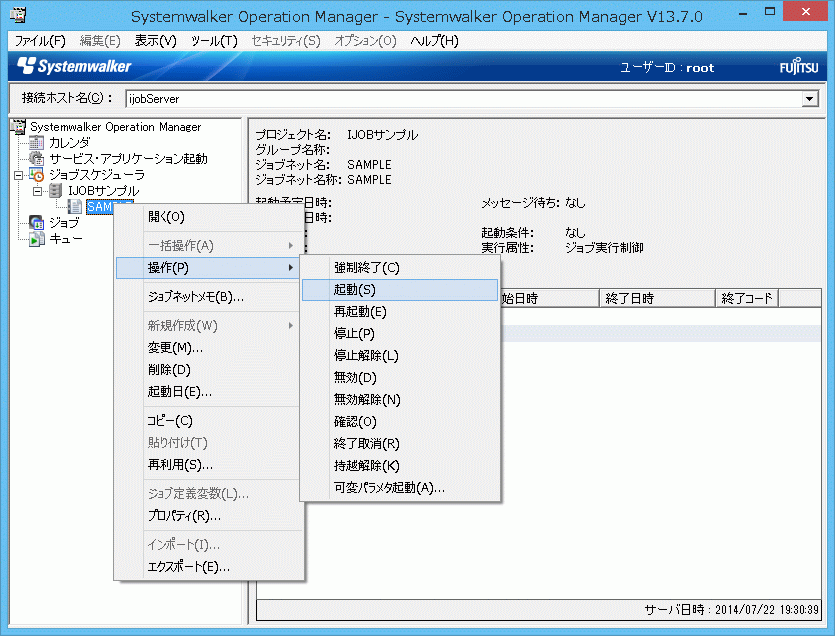
Task: Click the ジョブ実行制御 value text
Action: (604, 248)
